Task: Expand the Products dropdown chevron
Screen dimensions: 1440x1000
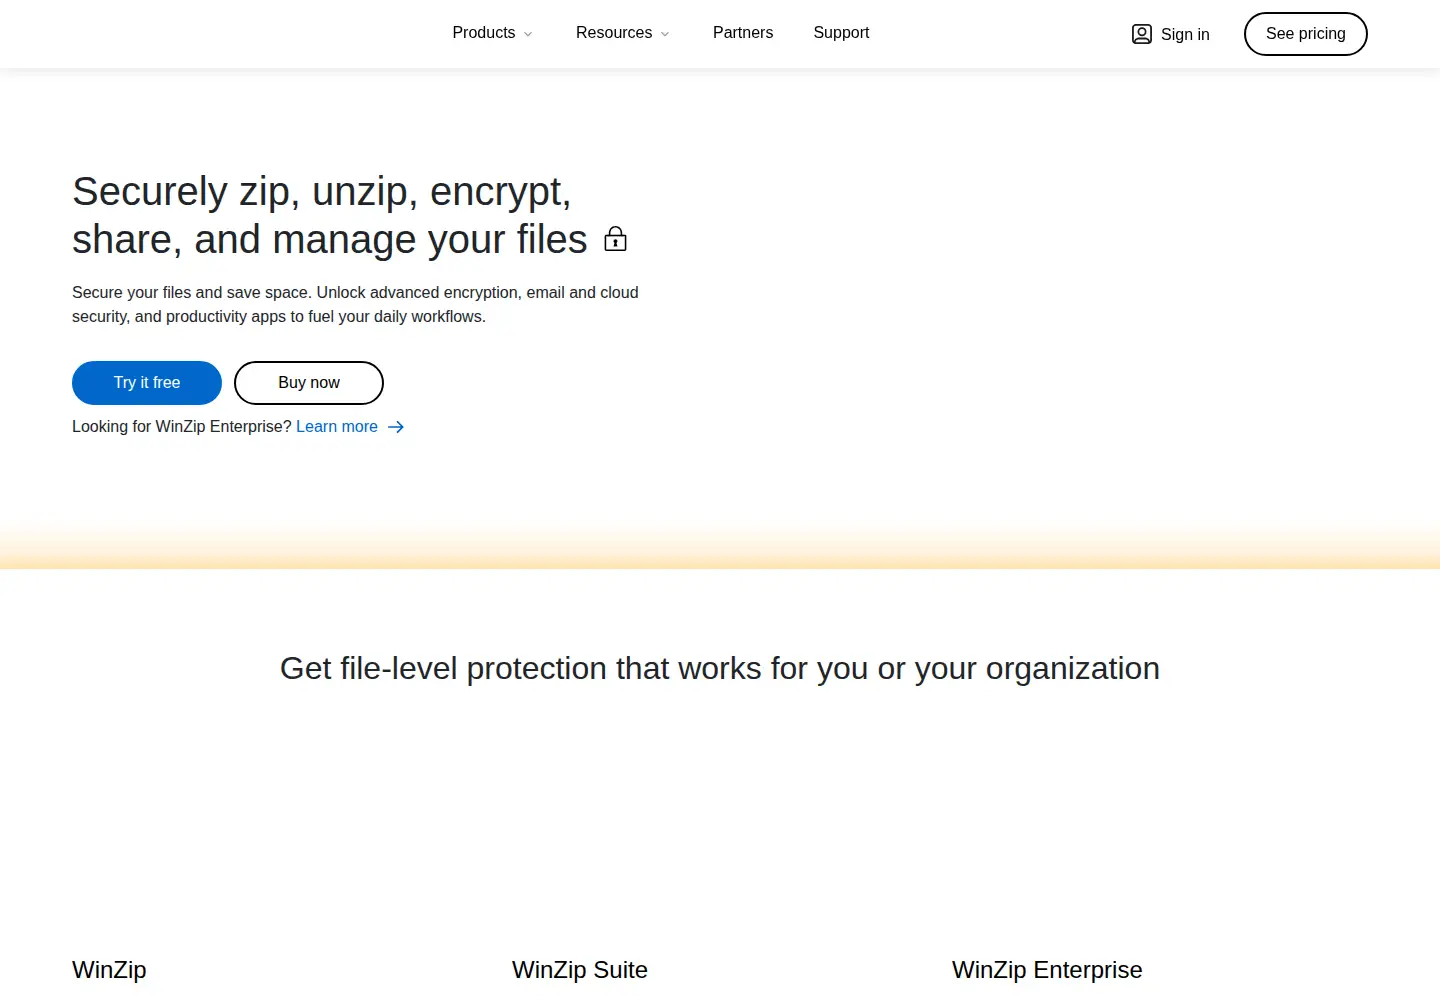Action: click(x=528, y=34)
